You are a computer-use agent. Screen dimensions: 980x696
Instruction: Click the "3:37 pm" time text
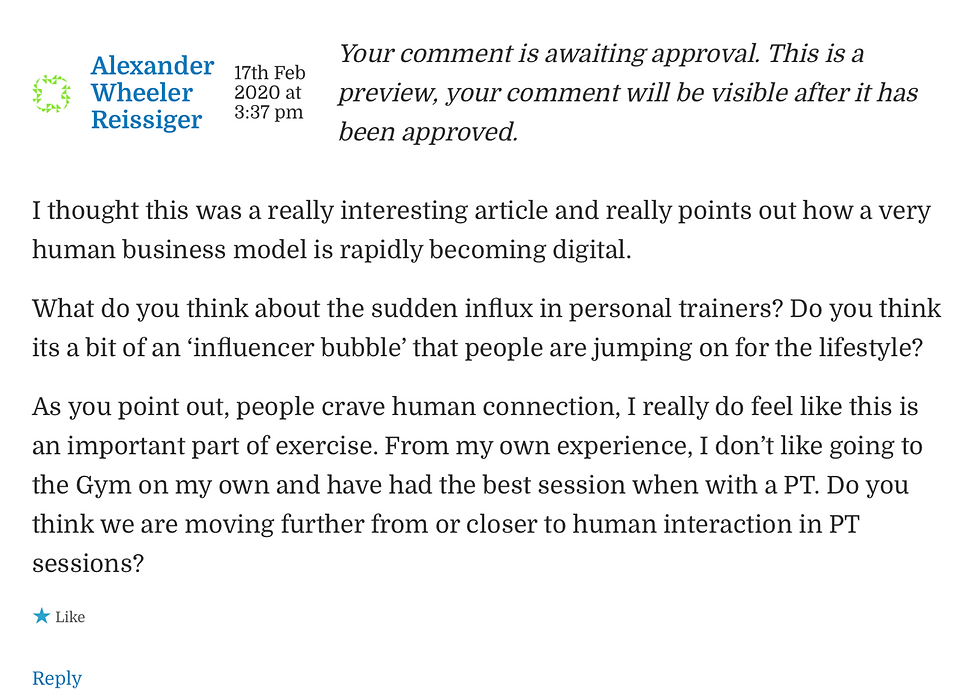[x=268, y=112]
